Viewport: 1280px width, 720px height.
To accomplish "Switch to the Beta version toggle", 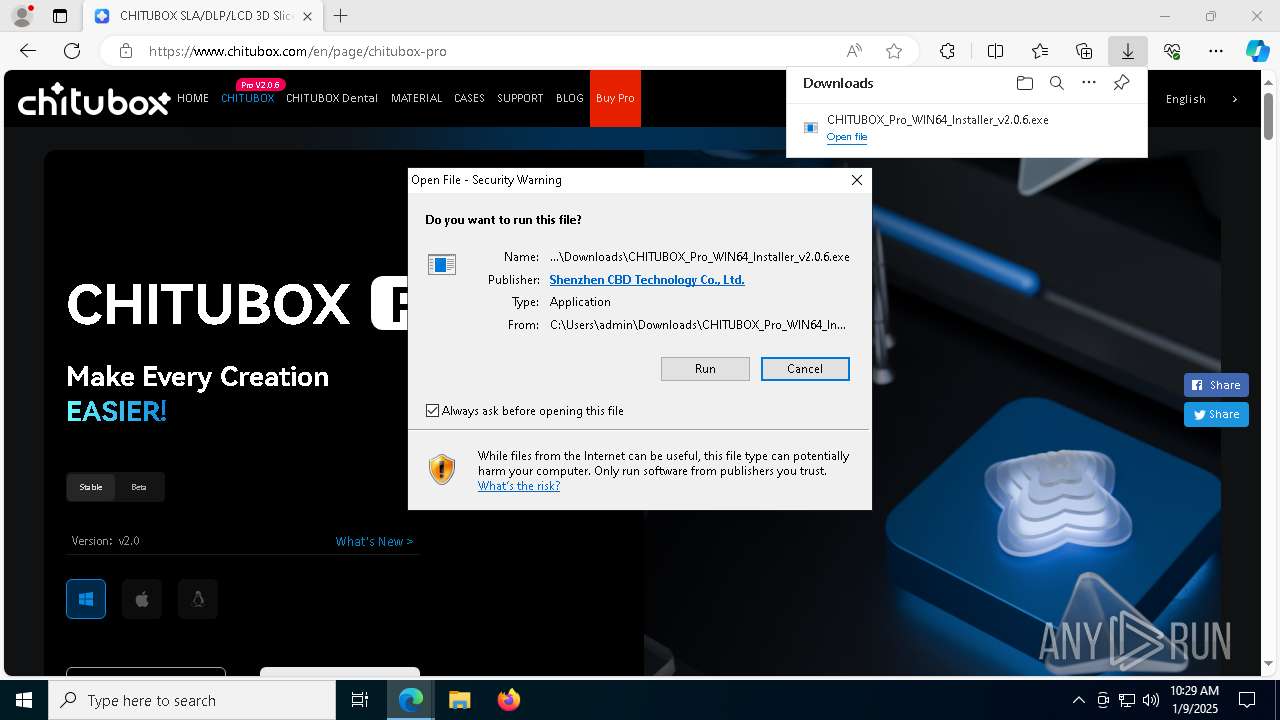I will [x=139, y=487].
